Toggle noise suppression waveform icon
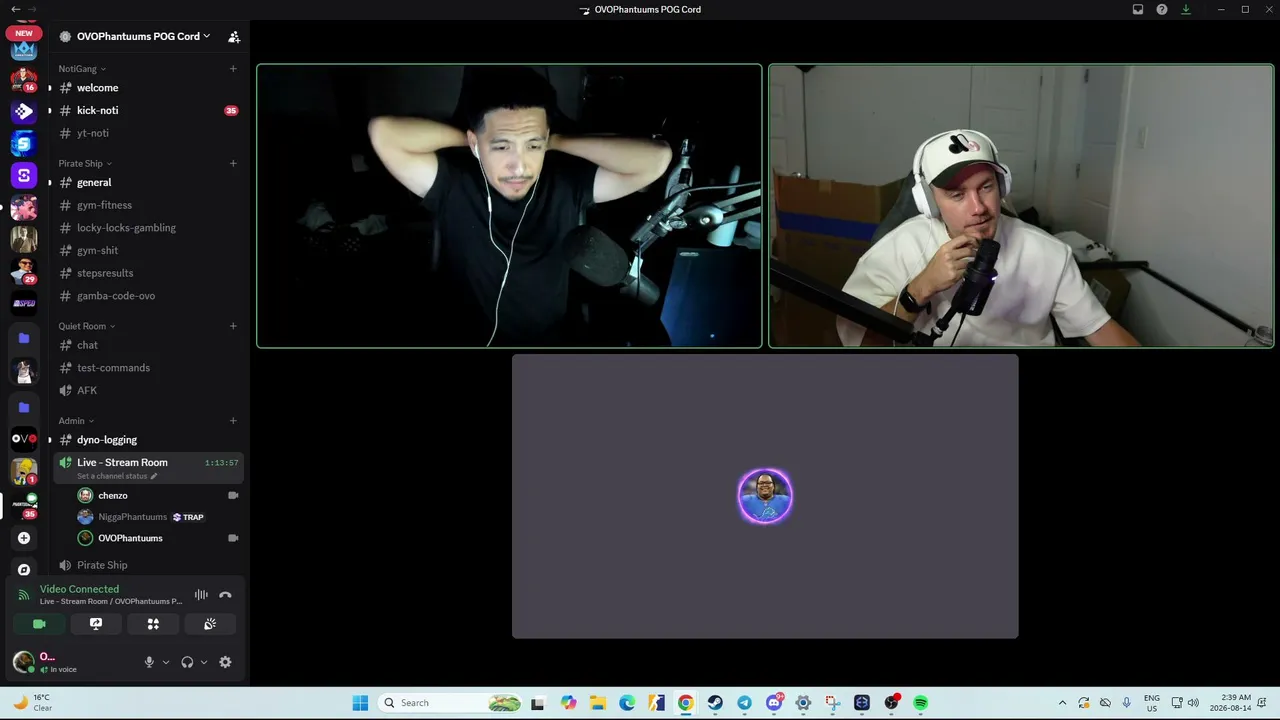The width and height of the screenshot is (1280, 720). (x=201, y=595)
